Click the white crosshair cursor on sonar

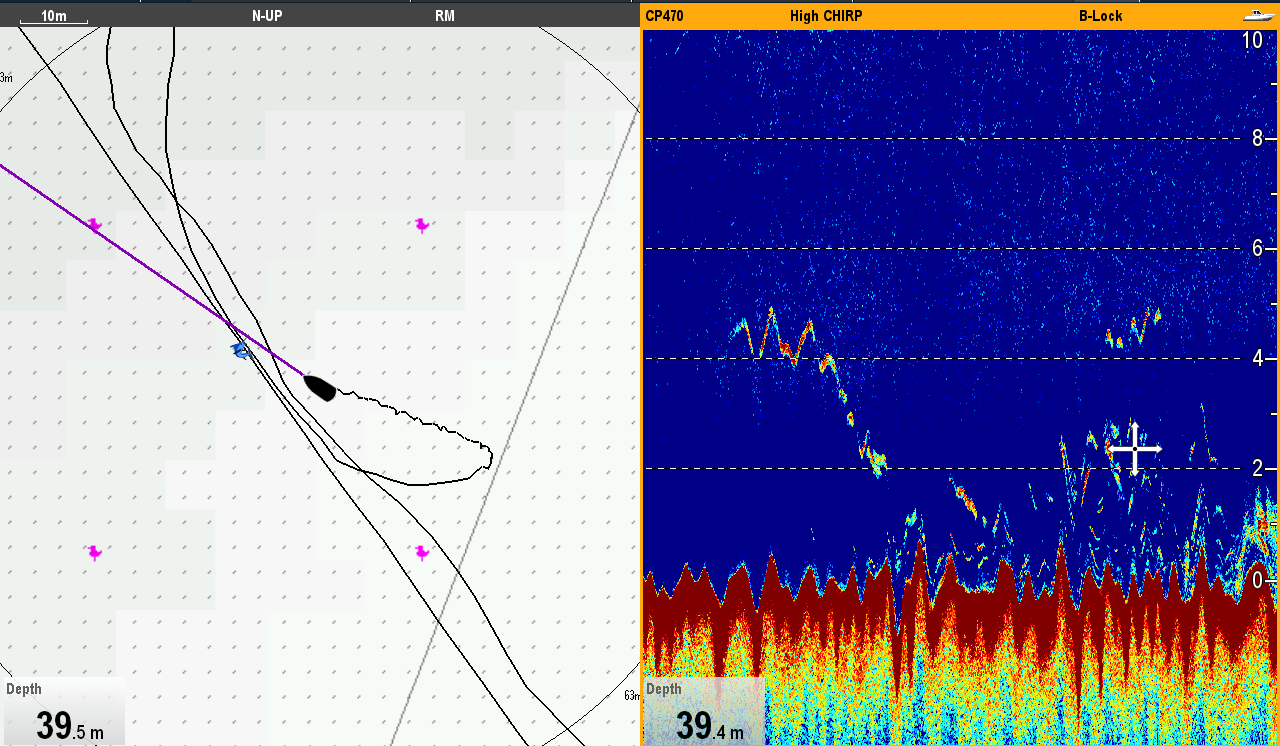1135,449
